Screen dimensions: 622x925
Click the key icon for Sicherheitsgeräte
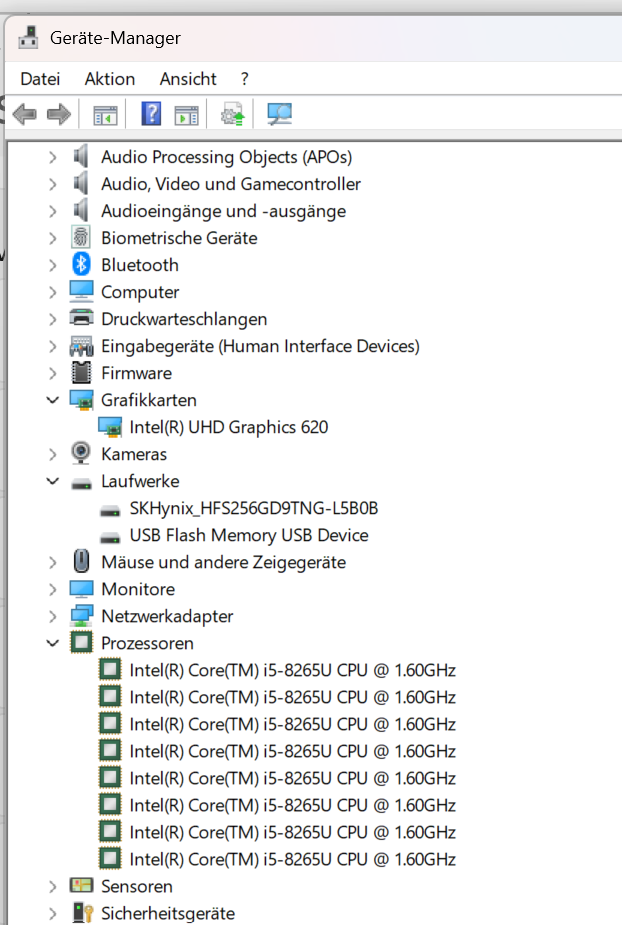[x=83, y=913]
